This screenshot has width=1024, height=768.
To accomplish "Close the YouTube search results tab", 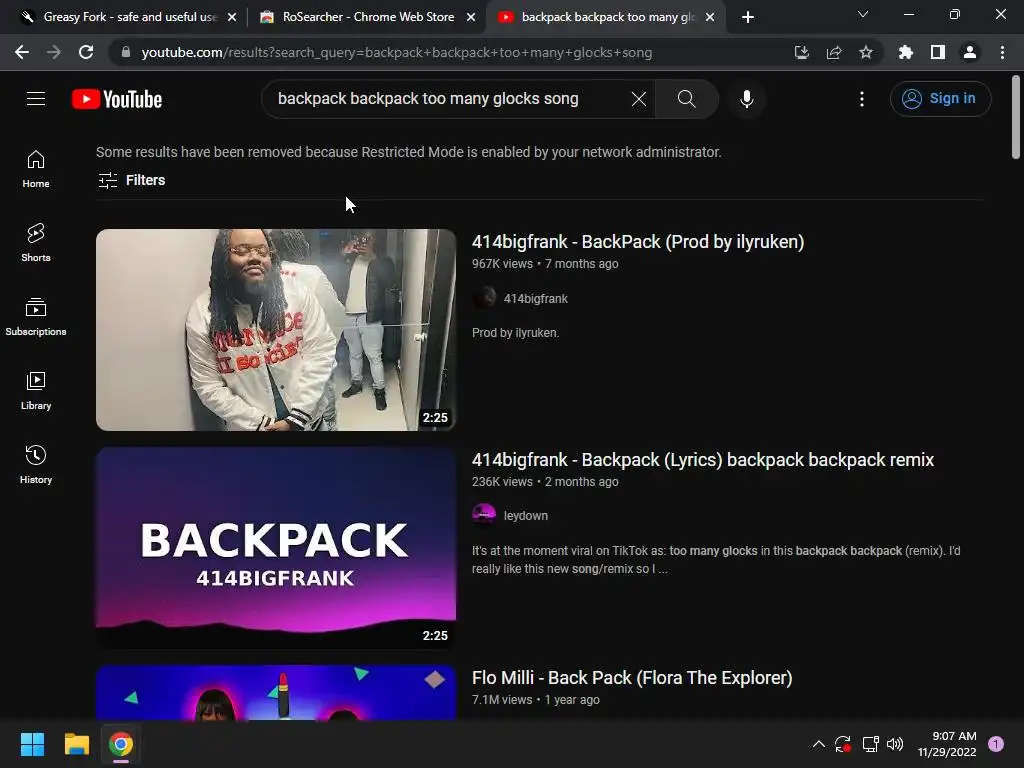I will [x=710, y=17].
